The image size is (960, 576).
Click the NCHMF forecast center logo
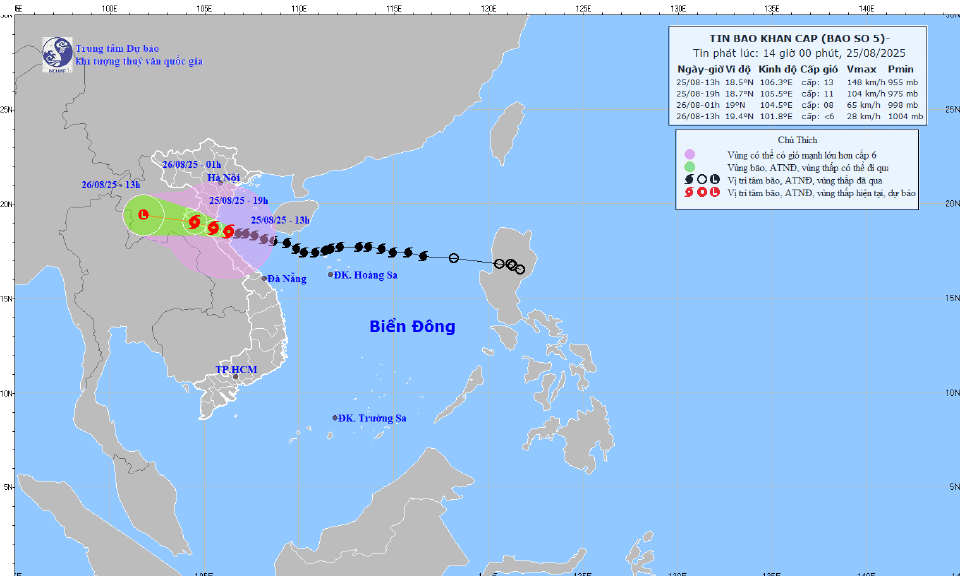(57, 54)
